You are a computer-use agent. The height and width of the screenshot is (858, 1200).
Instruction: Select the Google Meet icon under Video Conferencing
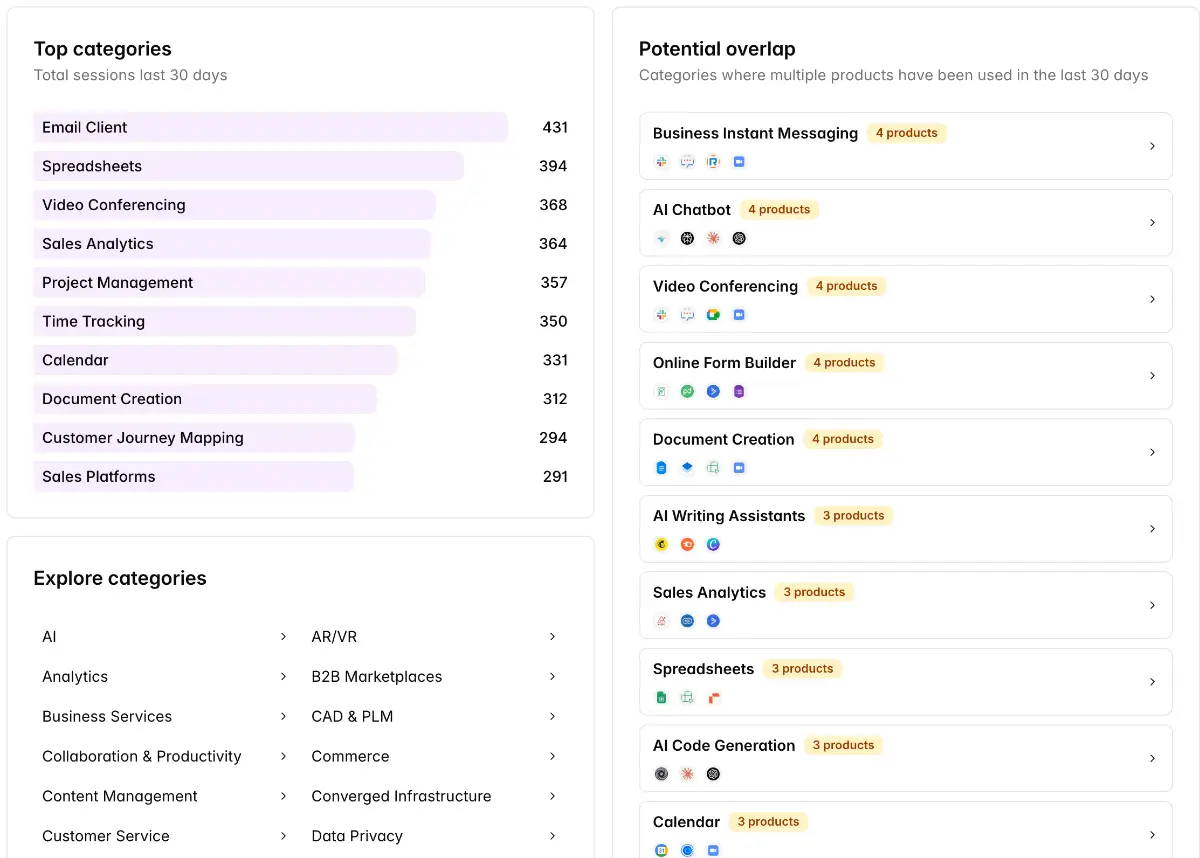[x=713, y=314]
